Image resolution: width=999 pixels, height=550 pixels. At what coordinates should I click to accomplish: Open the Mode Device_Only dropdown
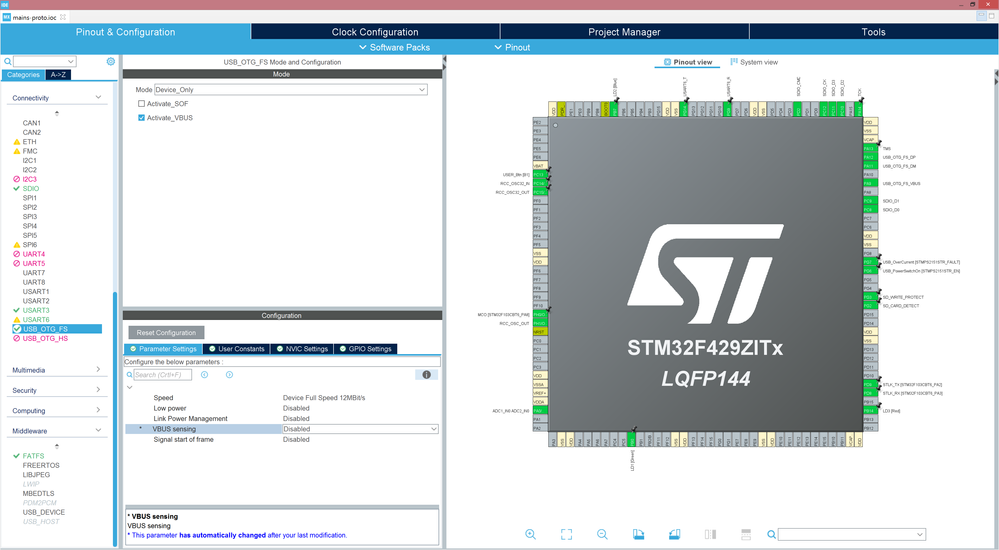click(x=291, y=90)
